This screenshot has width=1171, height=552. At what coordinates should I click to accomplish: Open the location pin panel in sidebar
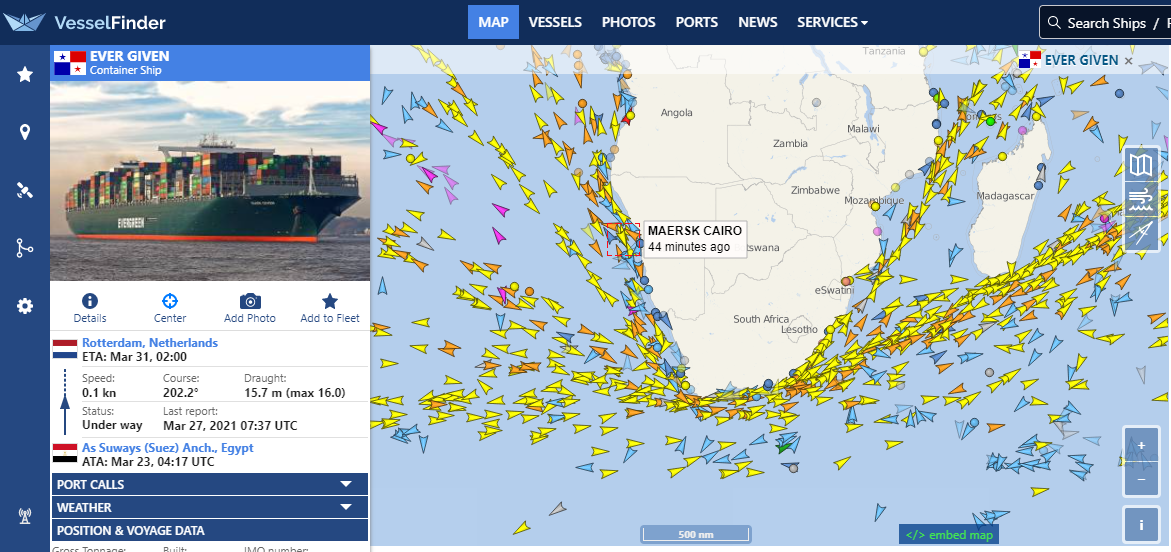point(25,133)
